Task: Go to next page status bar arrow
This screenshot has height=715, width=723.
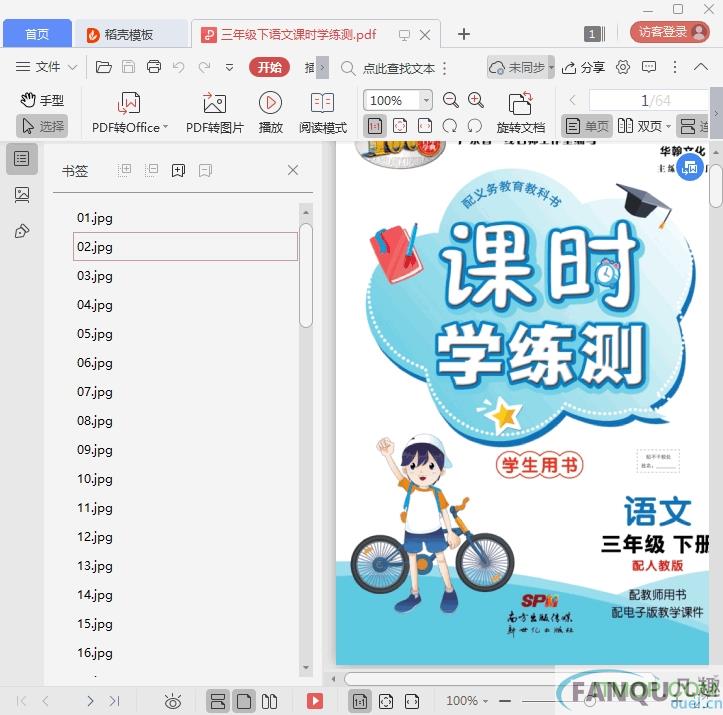Action: pos(90,701)
